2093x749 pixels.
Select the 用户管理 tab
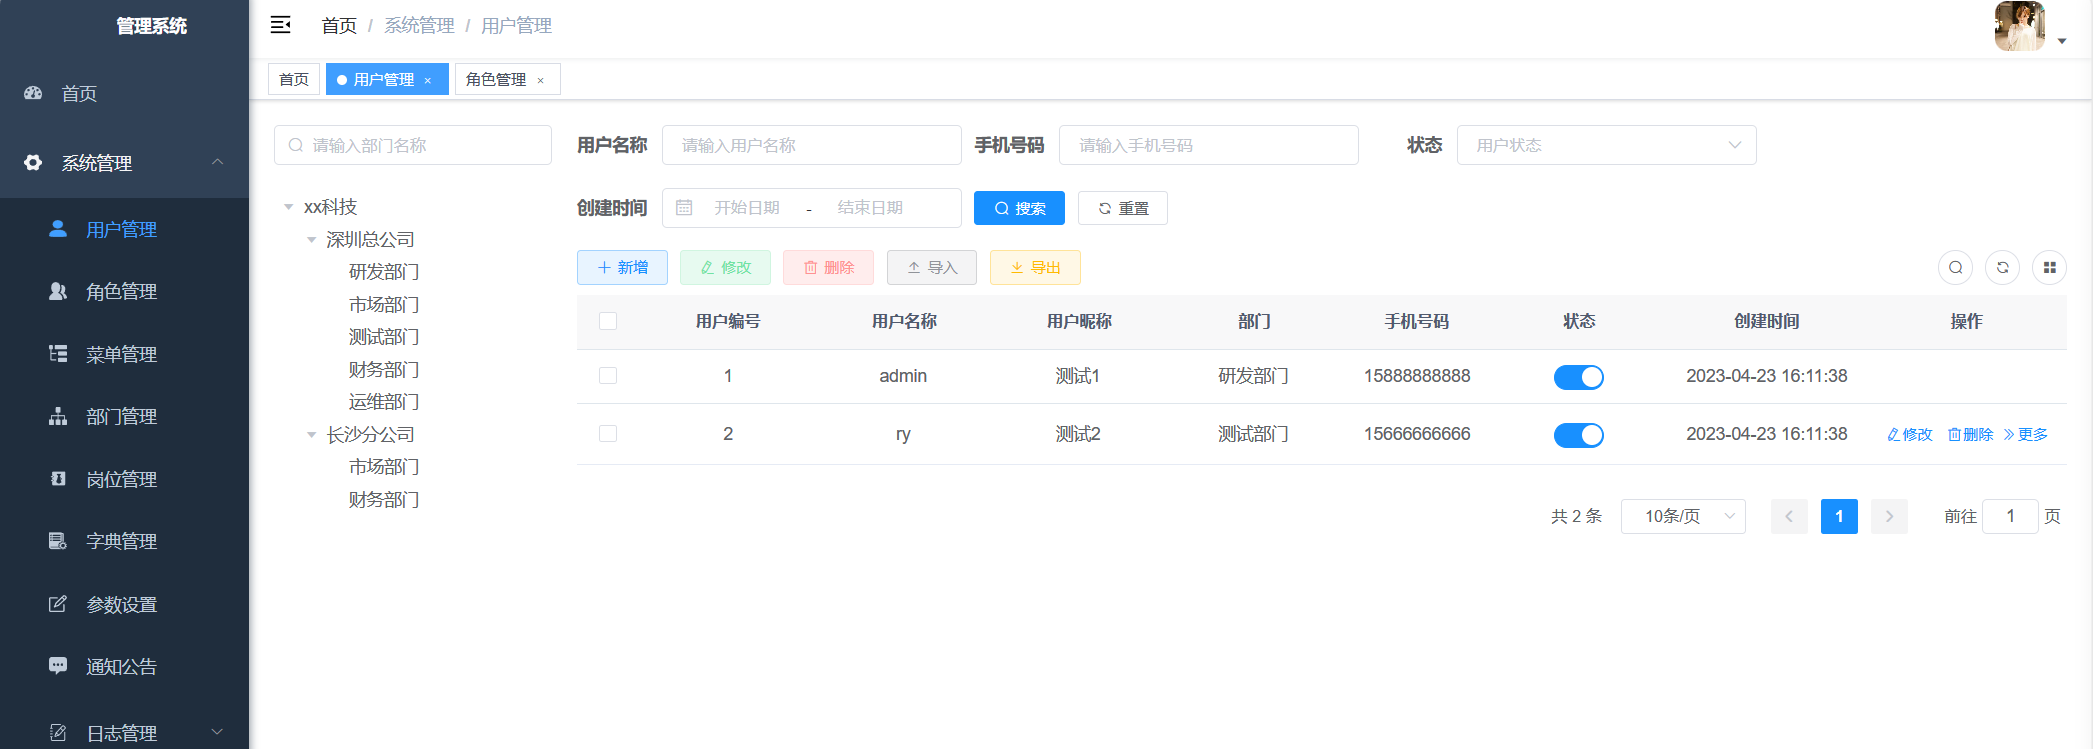pos(387,79)
